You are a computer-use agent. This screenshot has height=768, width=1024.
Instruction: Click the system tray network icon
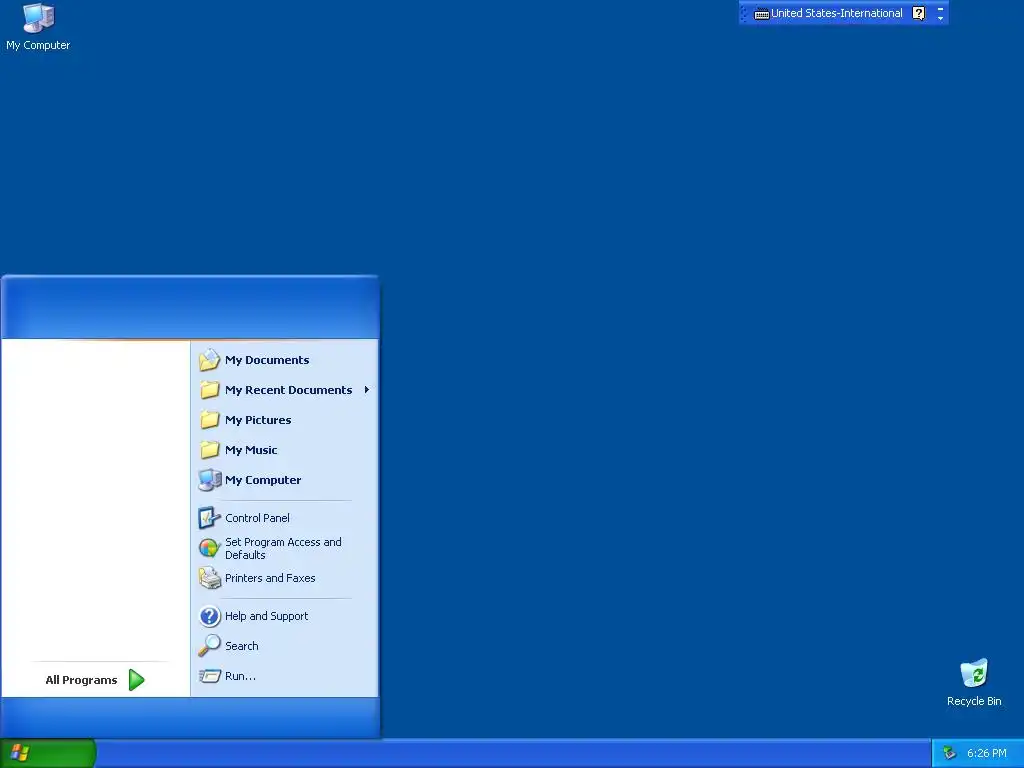tap(950, 753)
